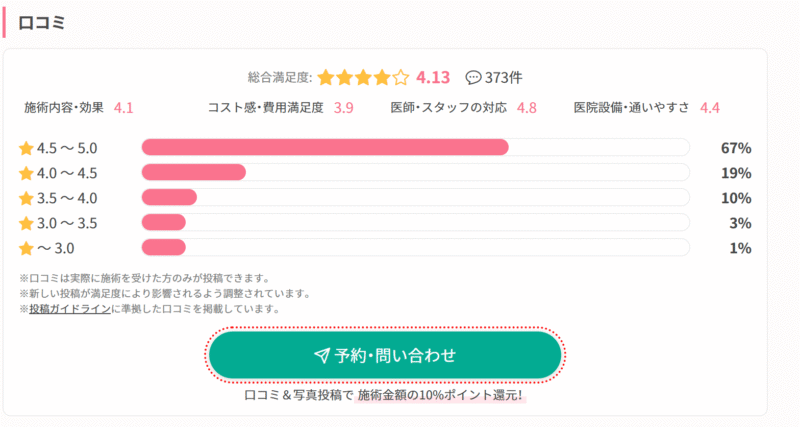Click the star icon beside 4.0～4.5
The width and height of the screenshot is (800, 427).
[x=26, y=173]
